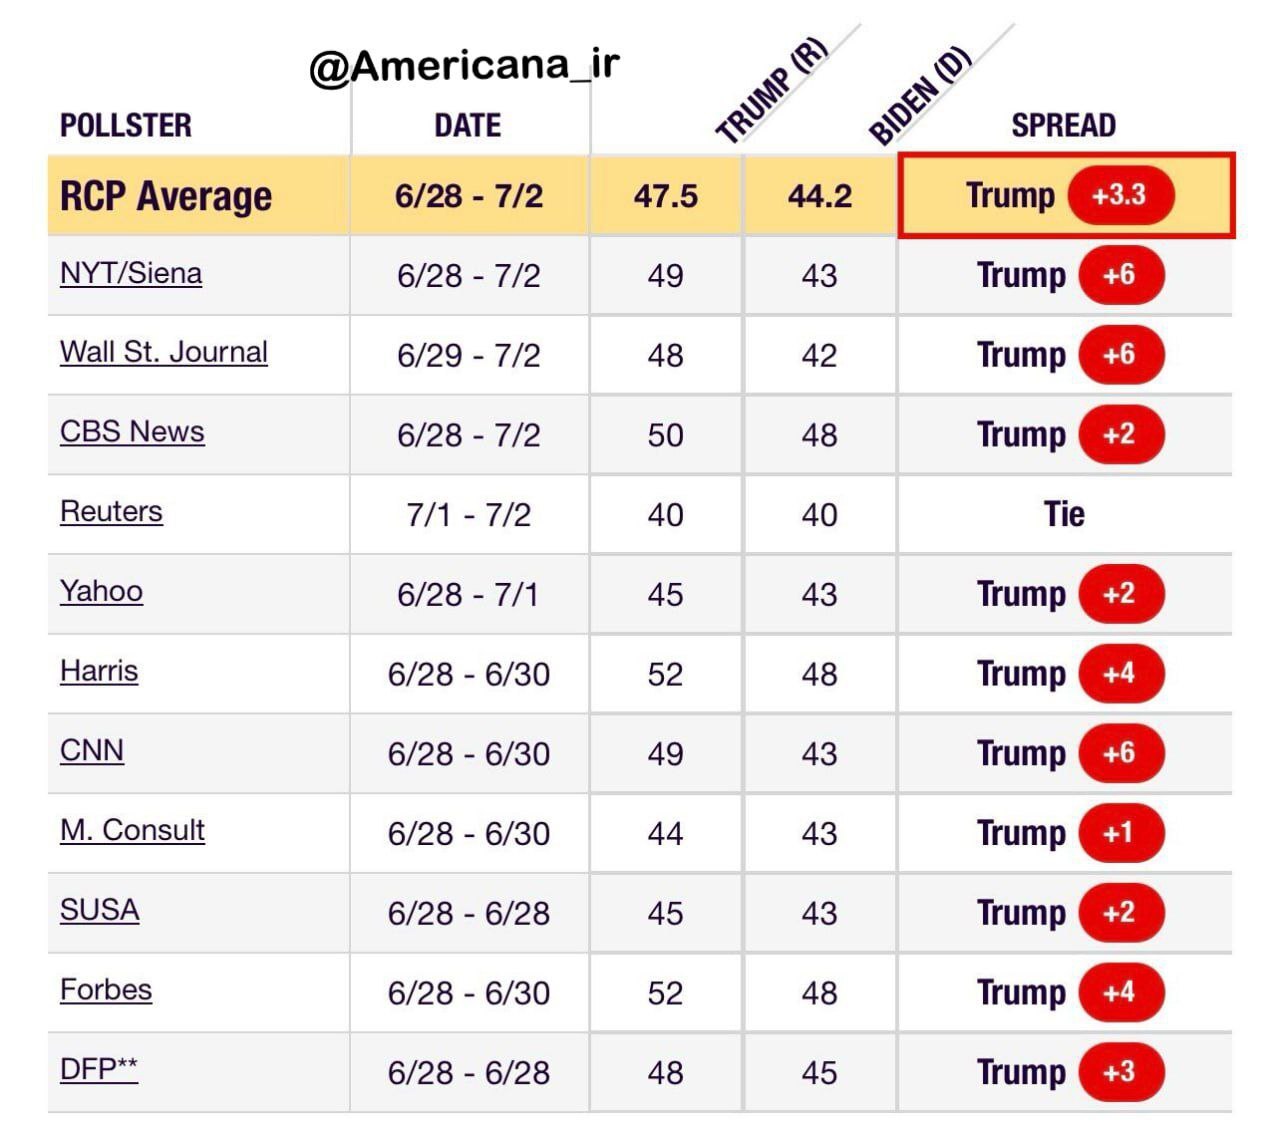This screenshot has height=1128, width=1280.
Task: Select the SUSA pollster link
Action: [x=99, y=910]
